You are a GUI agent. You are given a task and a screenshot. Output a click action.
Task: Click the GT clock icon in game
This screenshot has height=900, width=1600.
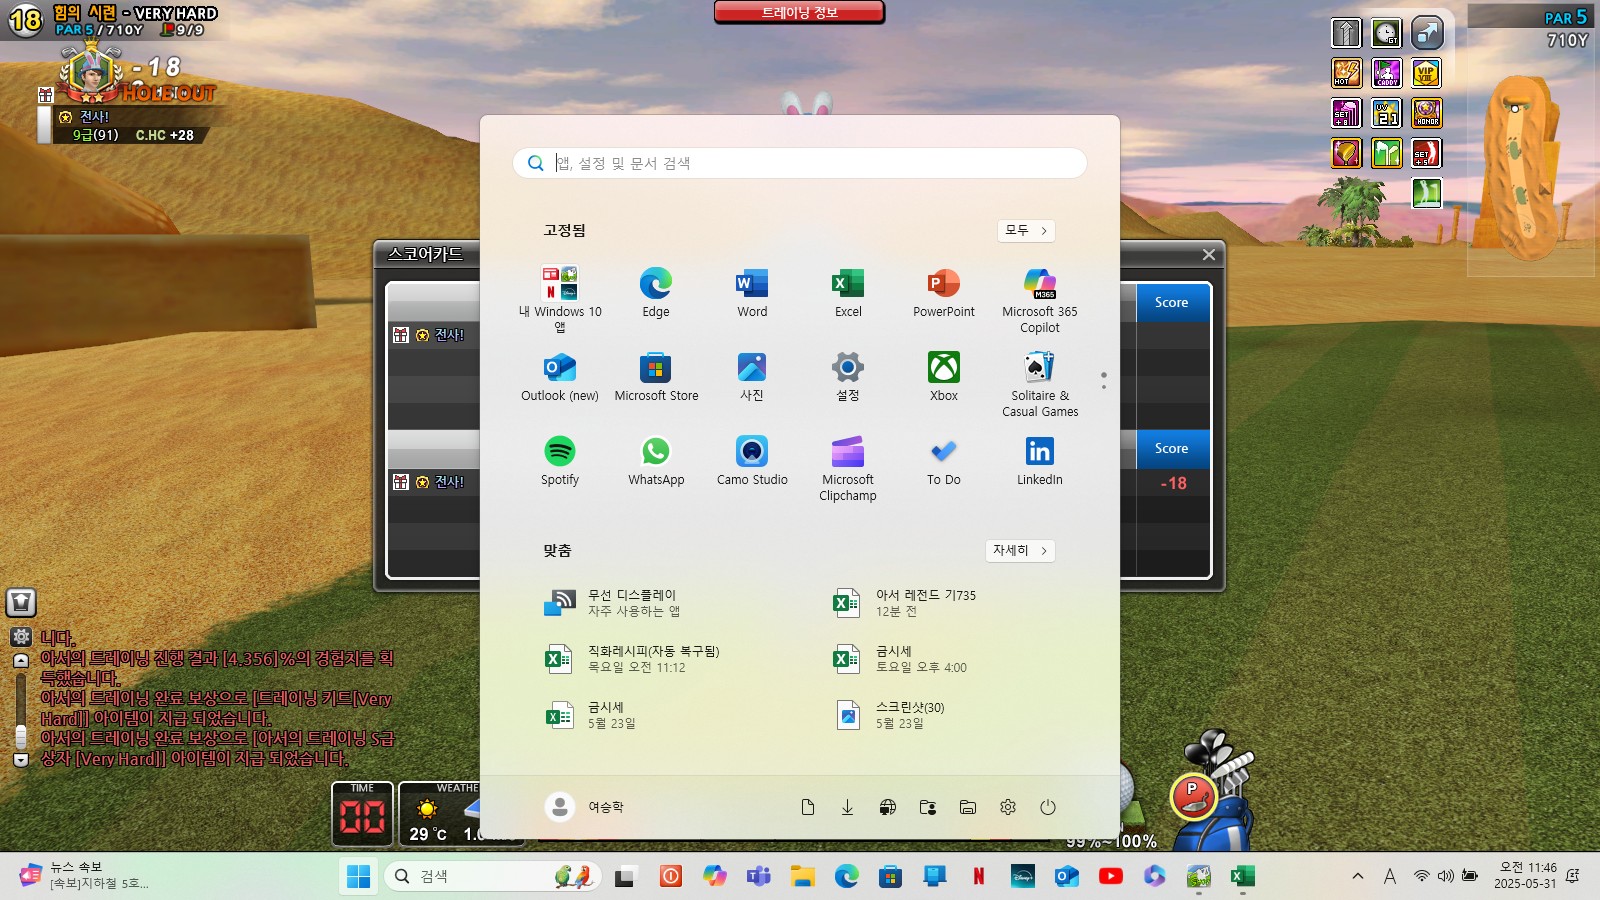click(1387, 33)
